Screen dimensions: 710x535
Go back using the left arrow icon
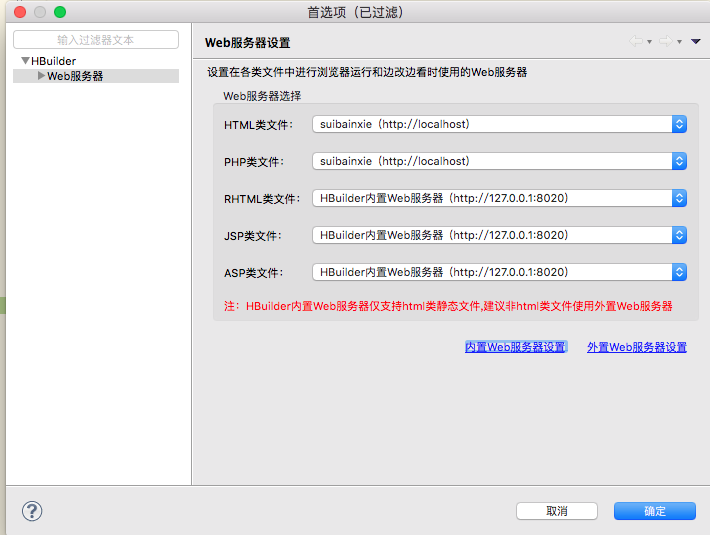636,41
